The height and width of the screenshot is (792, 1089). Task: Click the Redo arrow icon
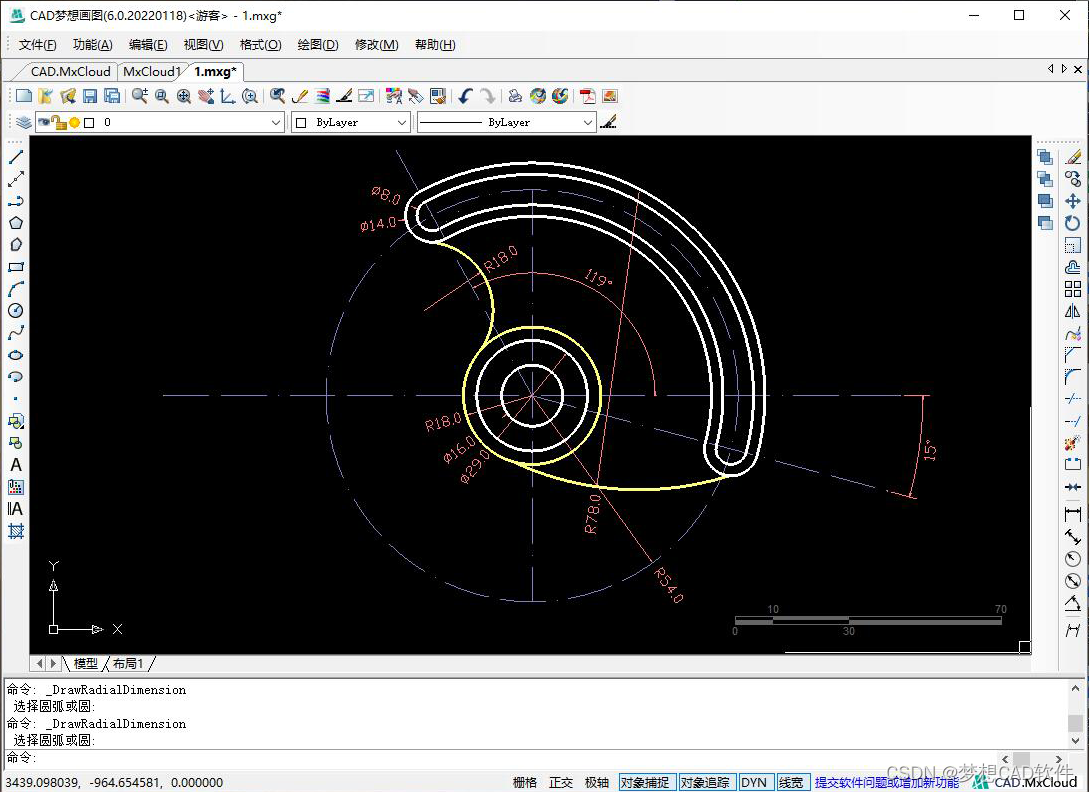pos(488,96)
